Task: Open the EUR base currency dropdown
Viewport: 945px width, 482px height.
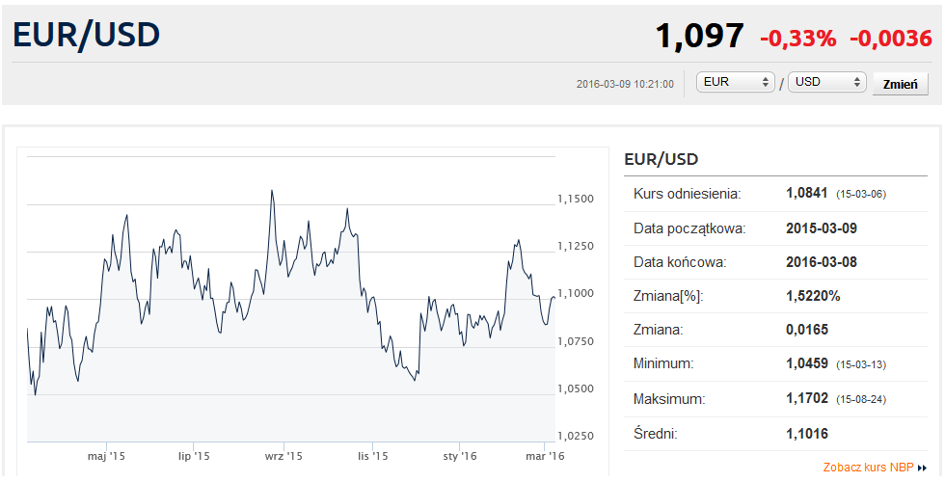Action: [x=735, y=83]
